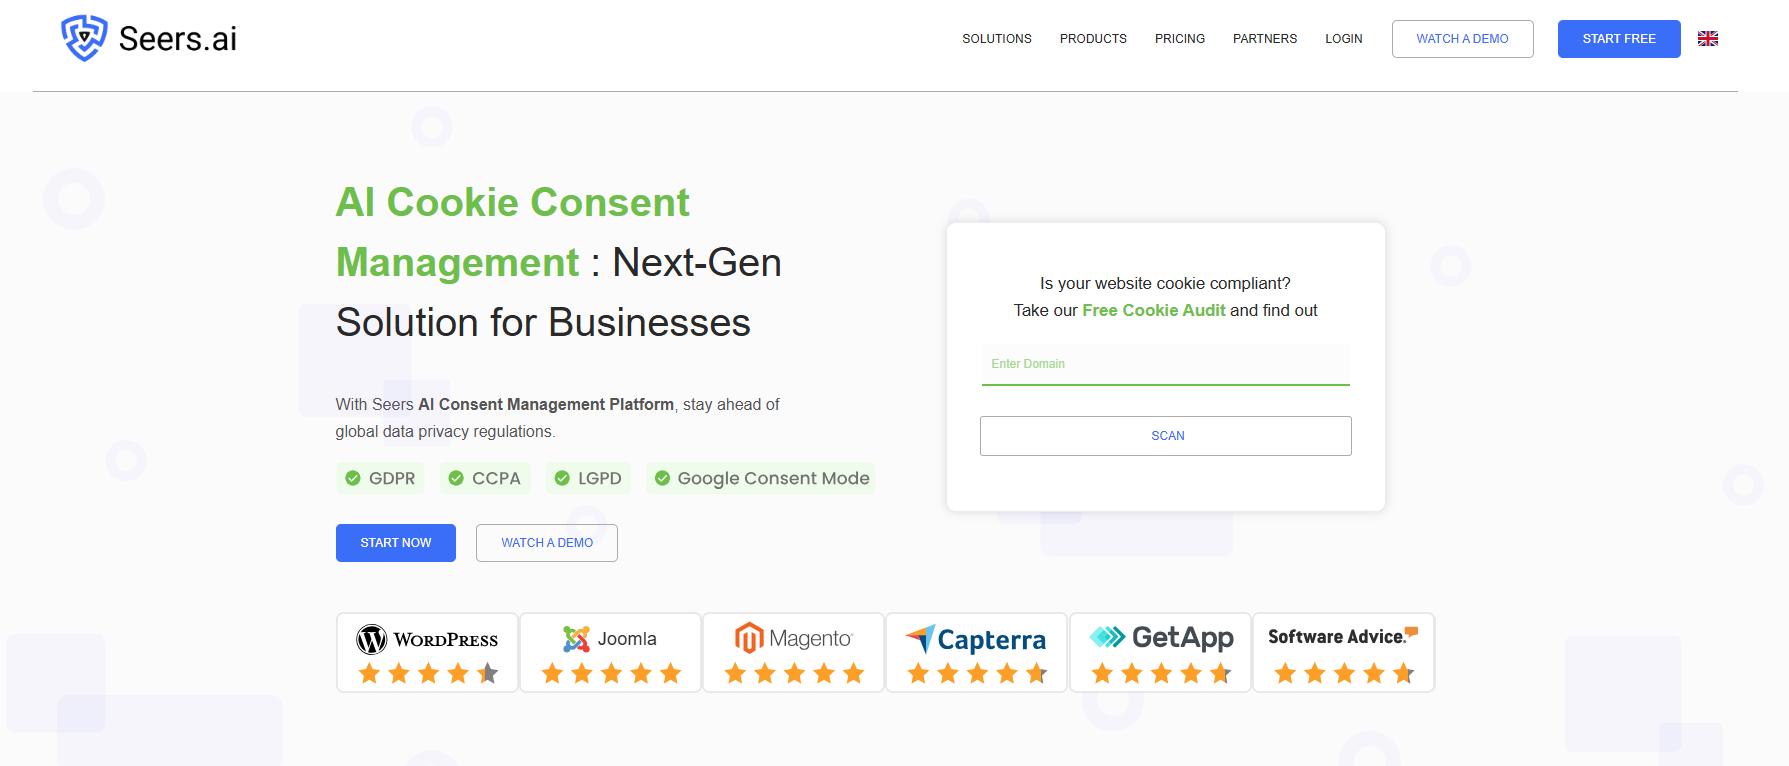Image resolution: width=1789 pixels, height=766 pixels.
Task: Click the Joomla rating badge
Action: click(610, 652)
